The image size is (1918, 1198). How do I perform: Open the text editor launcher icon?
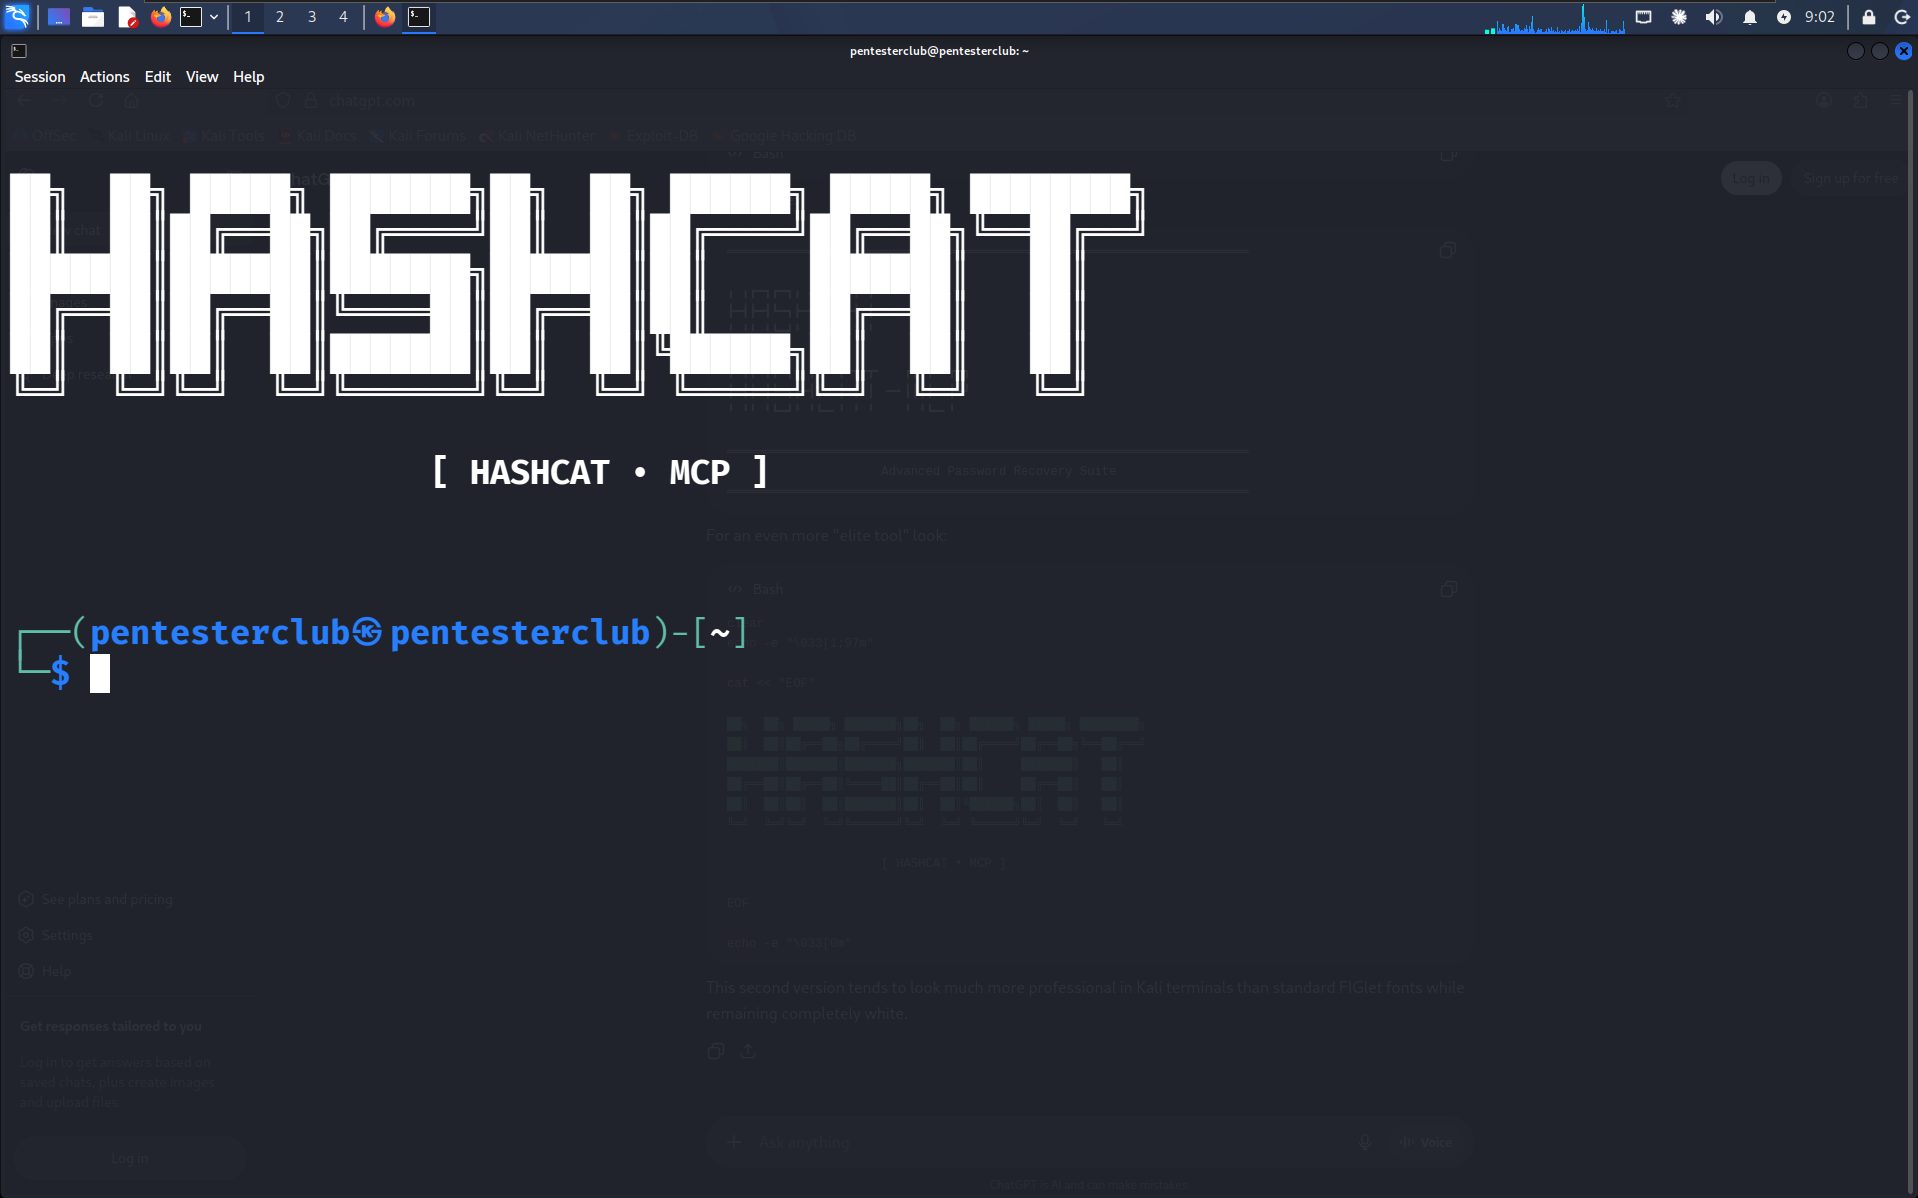127,17
